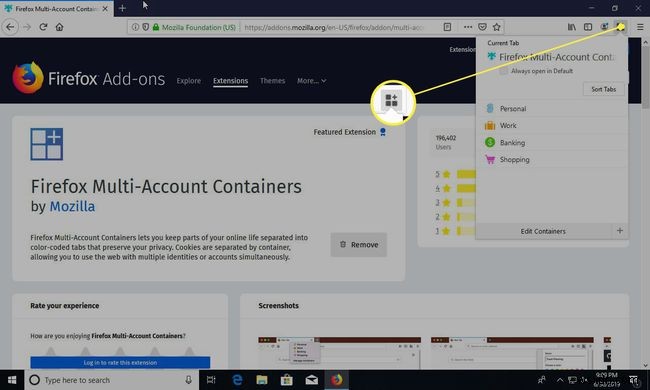Image resolution: width=650 pixels, height=390 pixels.
Task: Remove the extension with Remove button
Action: [359, 245]
